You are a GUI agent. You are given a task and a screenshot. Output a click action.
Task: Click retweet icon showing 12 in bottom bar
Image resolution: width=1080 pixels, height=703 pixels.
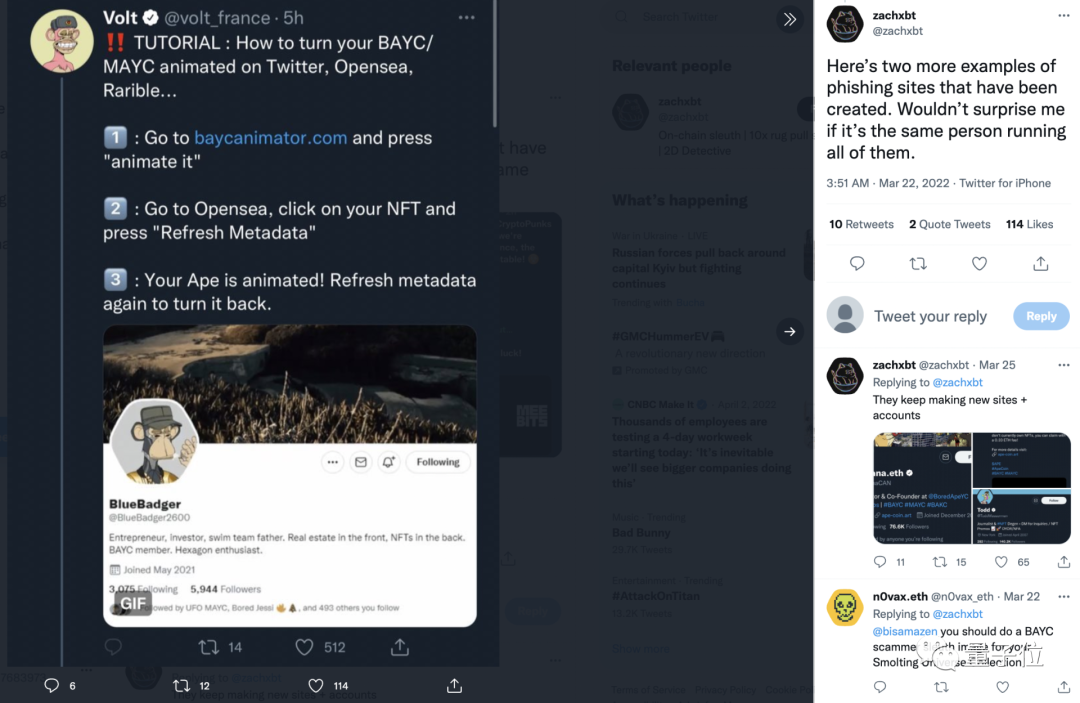[182, 685]
